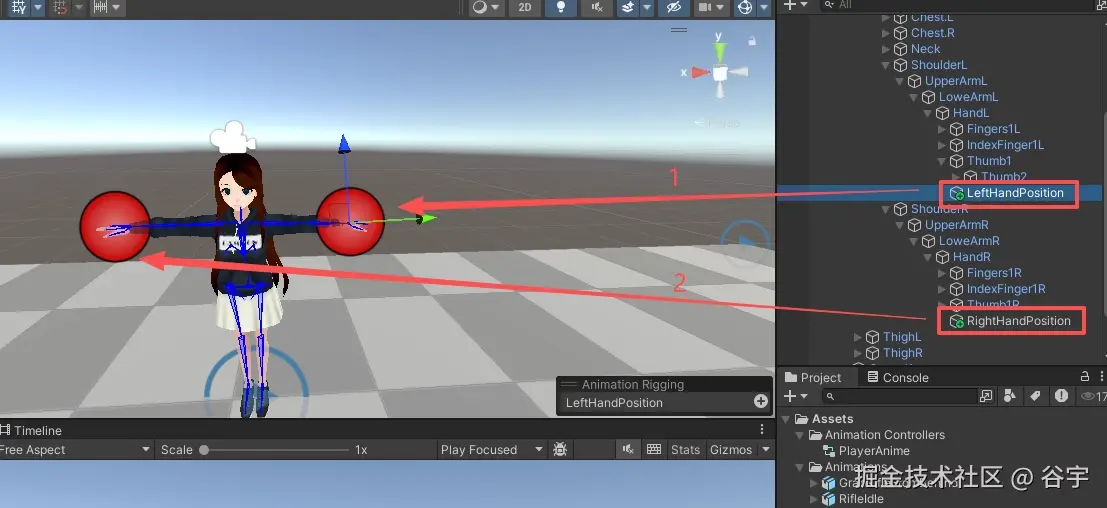Collapse the ShoulderL hierarchy node

[x=886, y=66]
